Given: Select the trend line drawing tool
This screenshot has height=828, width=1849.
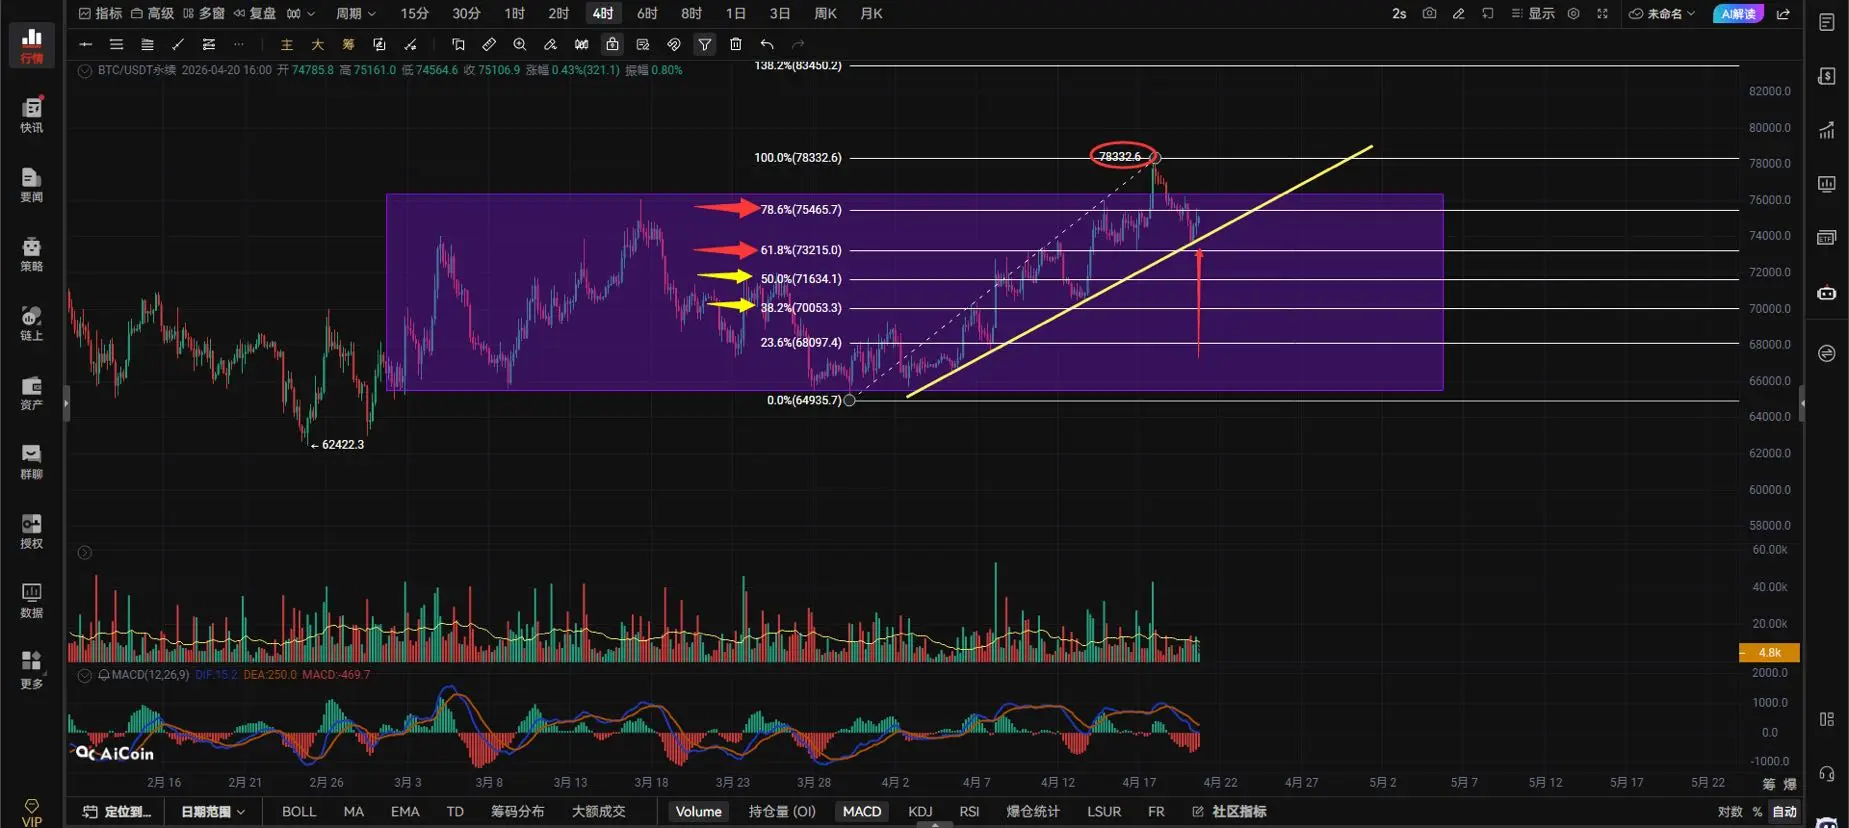Looking at the screenshot, I should pos(178,44).
